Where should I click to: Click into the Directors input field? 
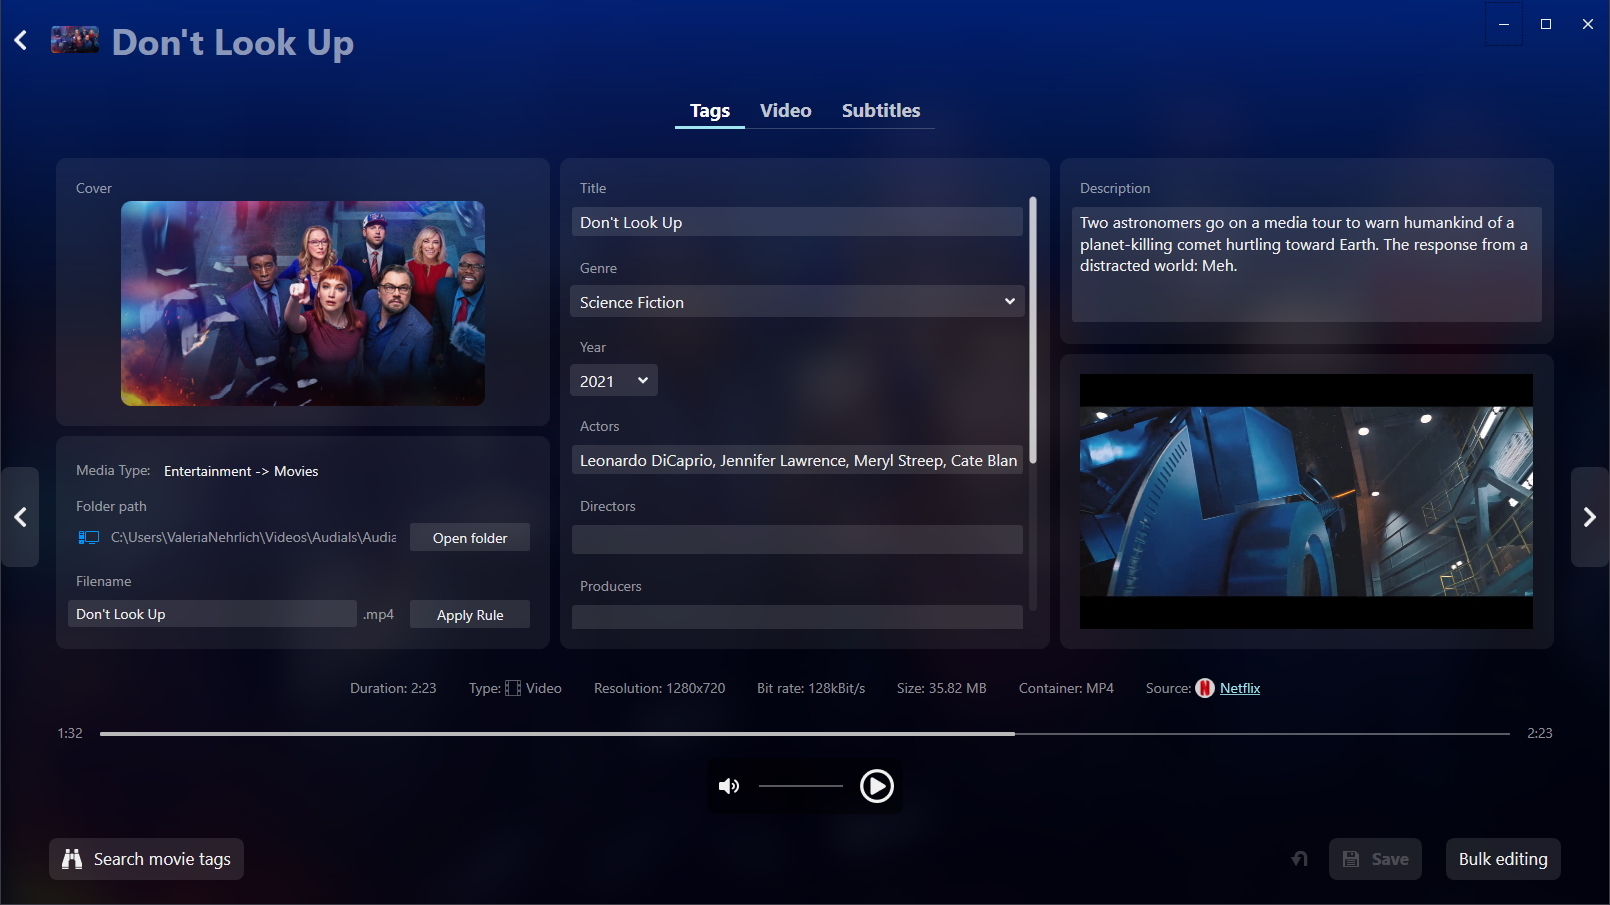point(797,540)
